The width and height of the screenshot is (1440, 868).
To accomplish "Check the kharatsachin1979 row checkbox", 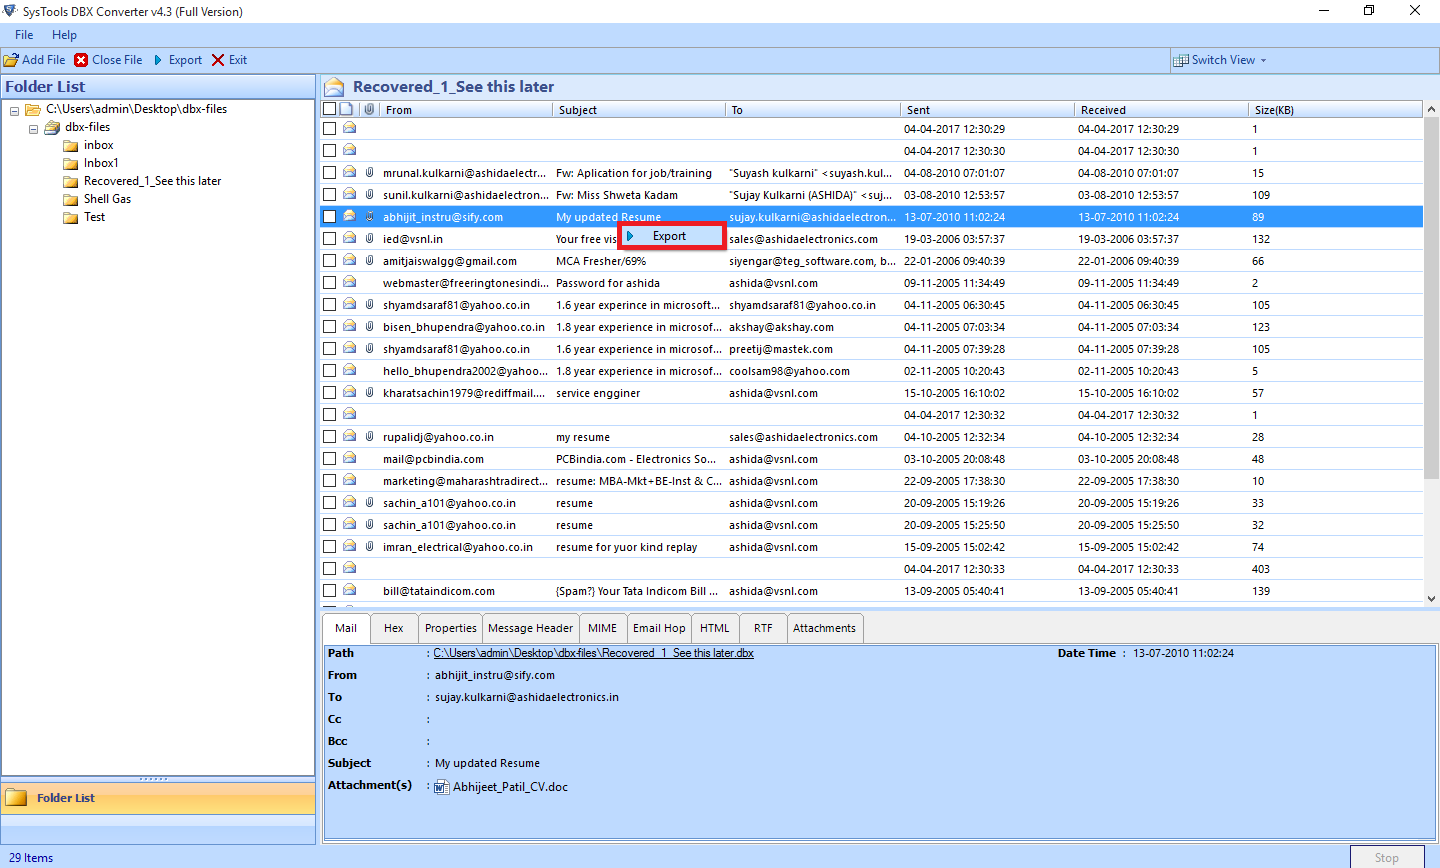I will pos(329,393).
